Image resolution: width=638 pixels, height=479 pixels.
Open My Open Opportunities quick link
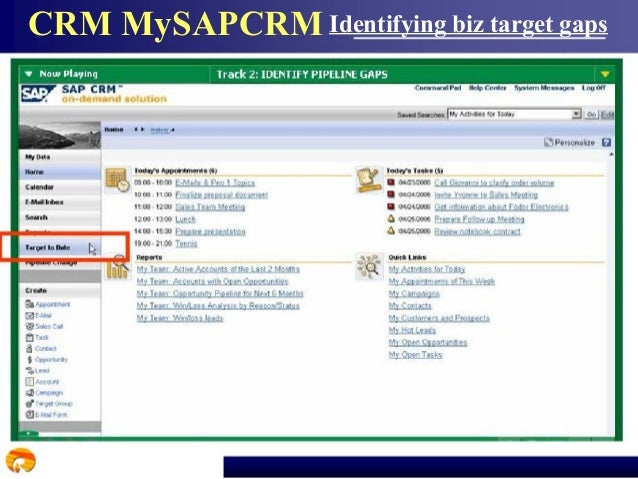428,342
